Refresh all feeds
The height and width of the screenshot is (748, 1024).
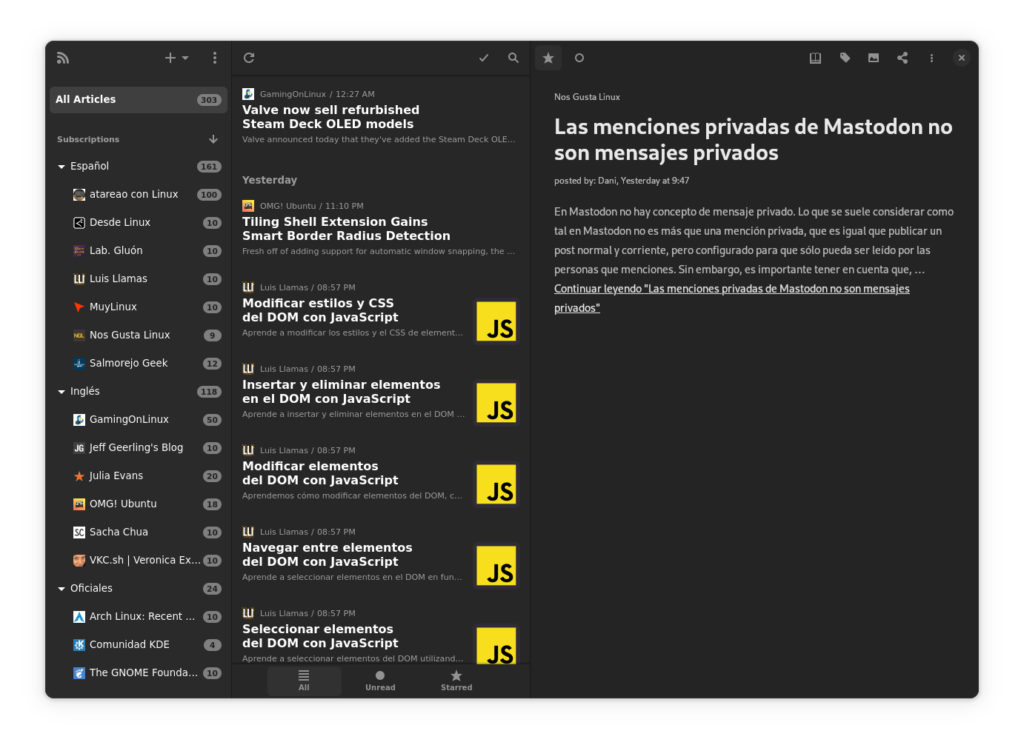click(x=248, y=58)
